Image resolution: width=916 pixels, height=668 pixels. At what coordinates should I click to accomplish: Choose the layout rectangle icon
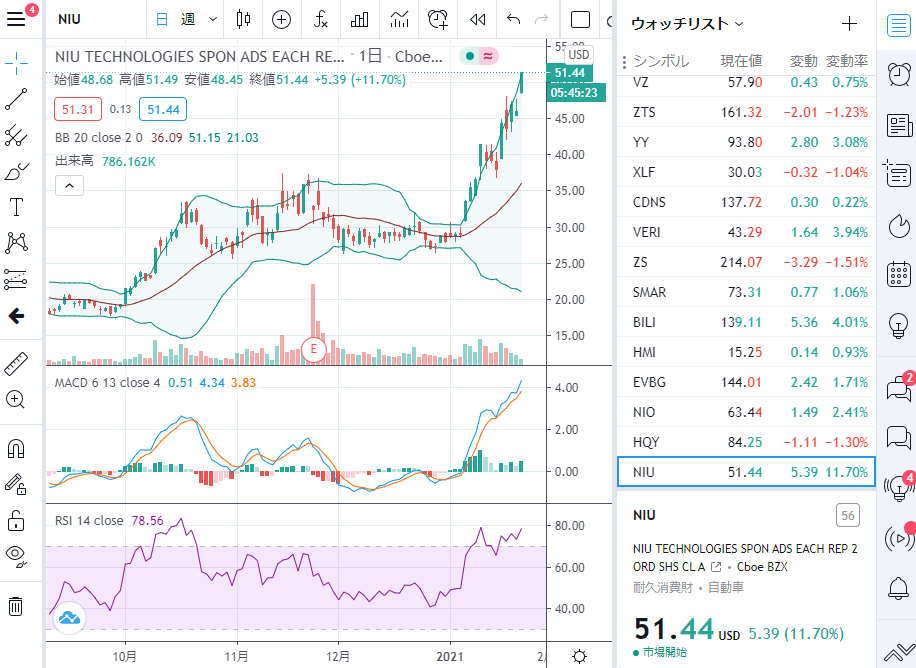click(580, 20)
